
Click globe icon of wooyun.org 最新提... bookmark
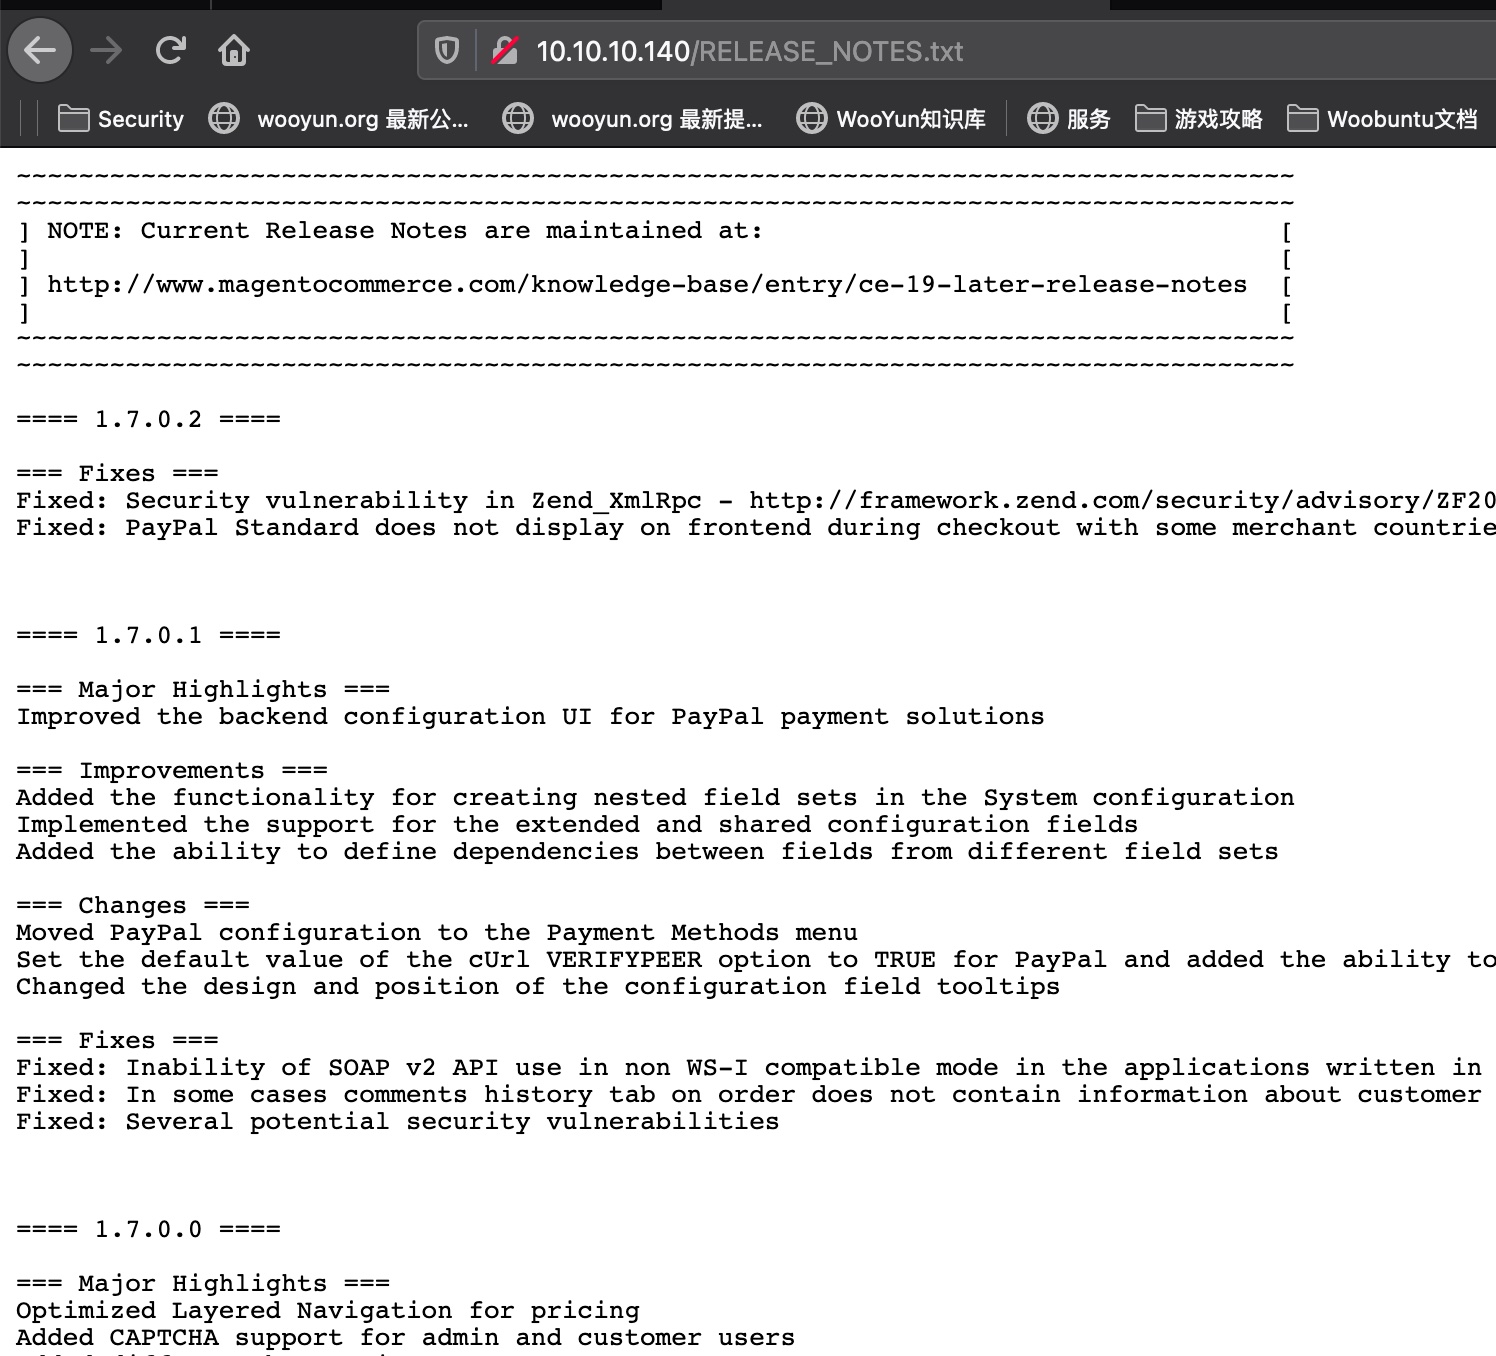[x=518, y=119]
